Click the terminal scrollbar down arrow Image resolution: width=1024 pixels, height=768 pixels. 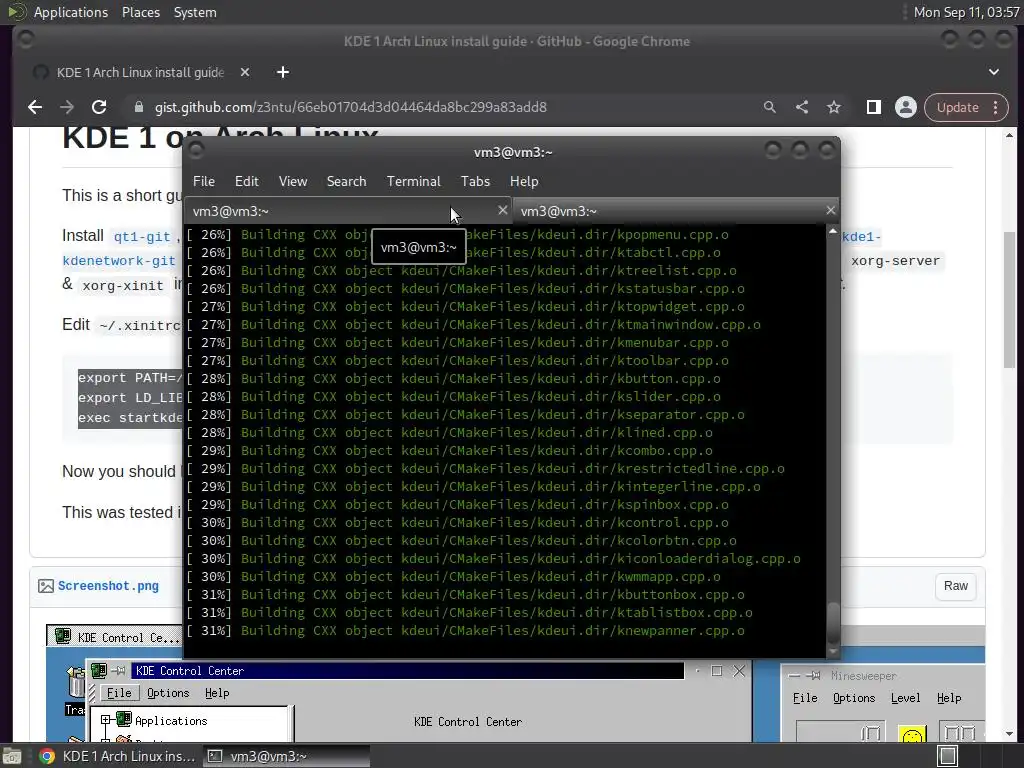(x=833, y=652)
